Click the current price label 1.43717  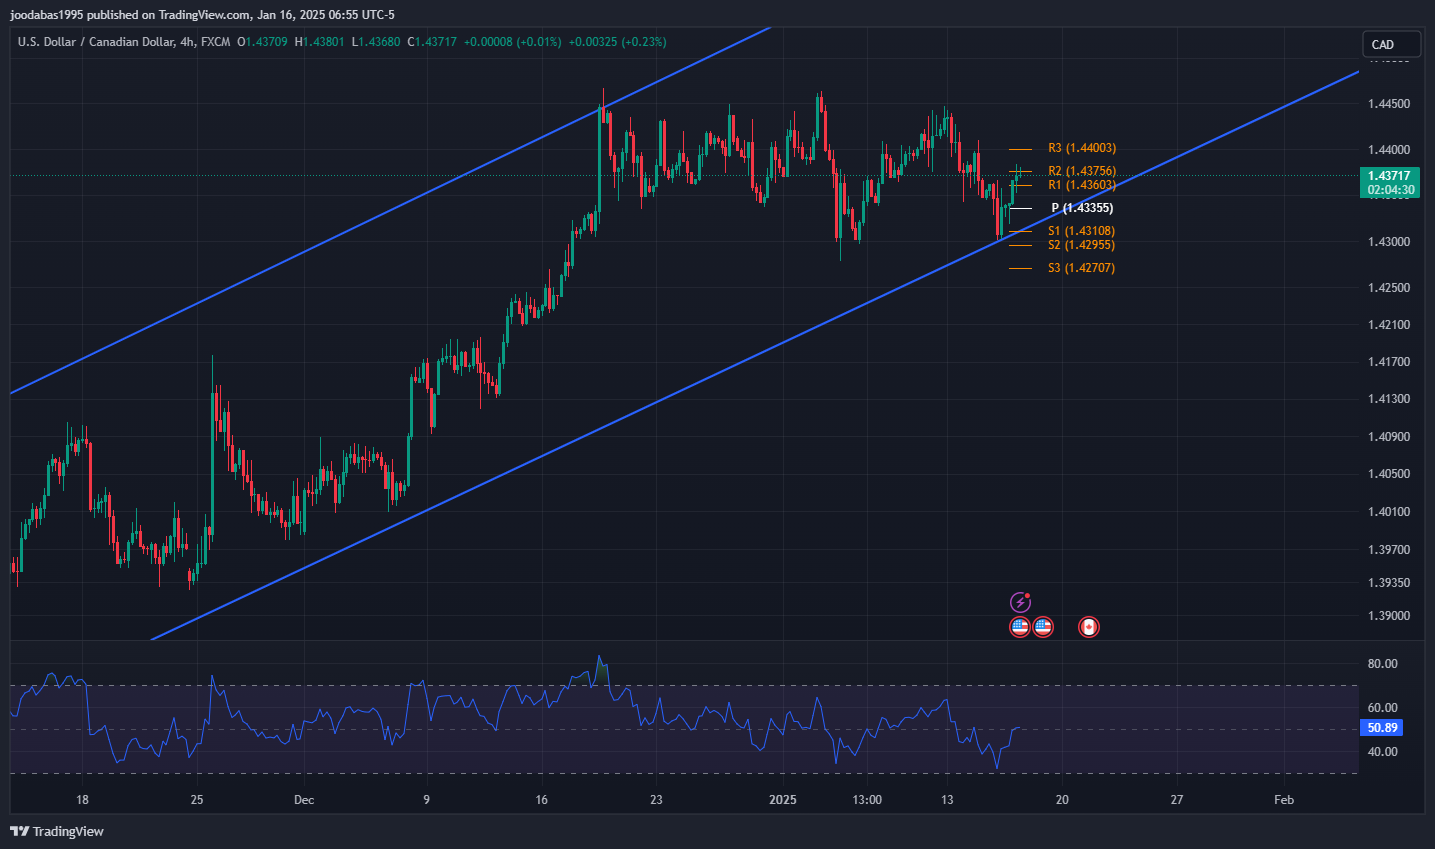pos(1389,176)
